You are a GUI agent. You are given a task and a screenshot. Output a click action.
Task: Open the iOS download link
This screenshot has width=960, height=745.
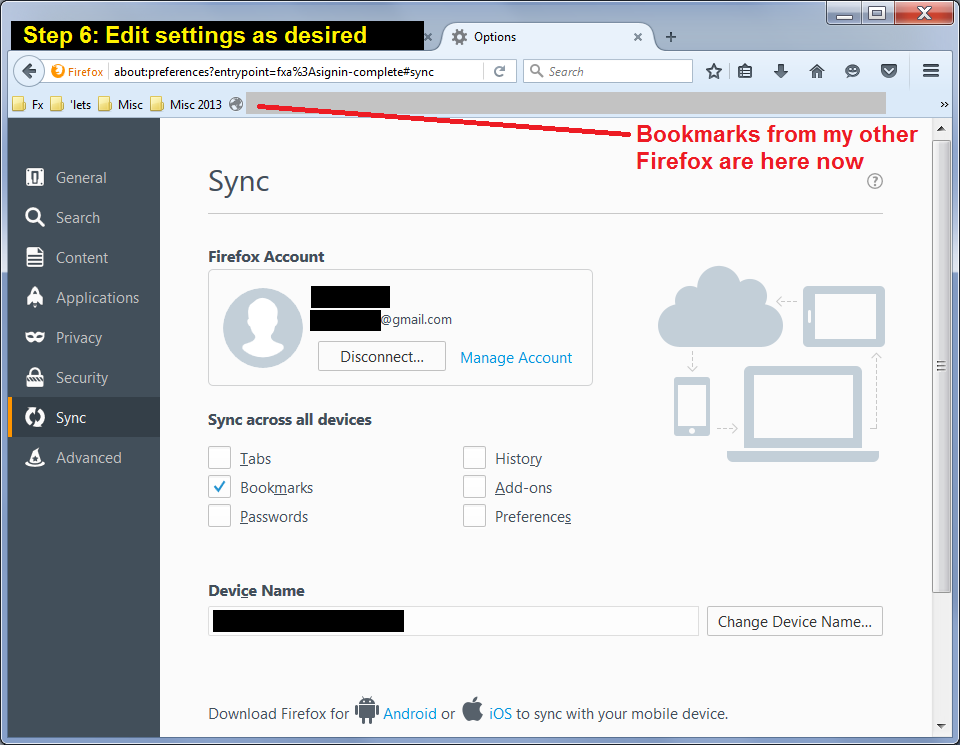tap(500, 714)
